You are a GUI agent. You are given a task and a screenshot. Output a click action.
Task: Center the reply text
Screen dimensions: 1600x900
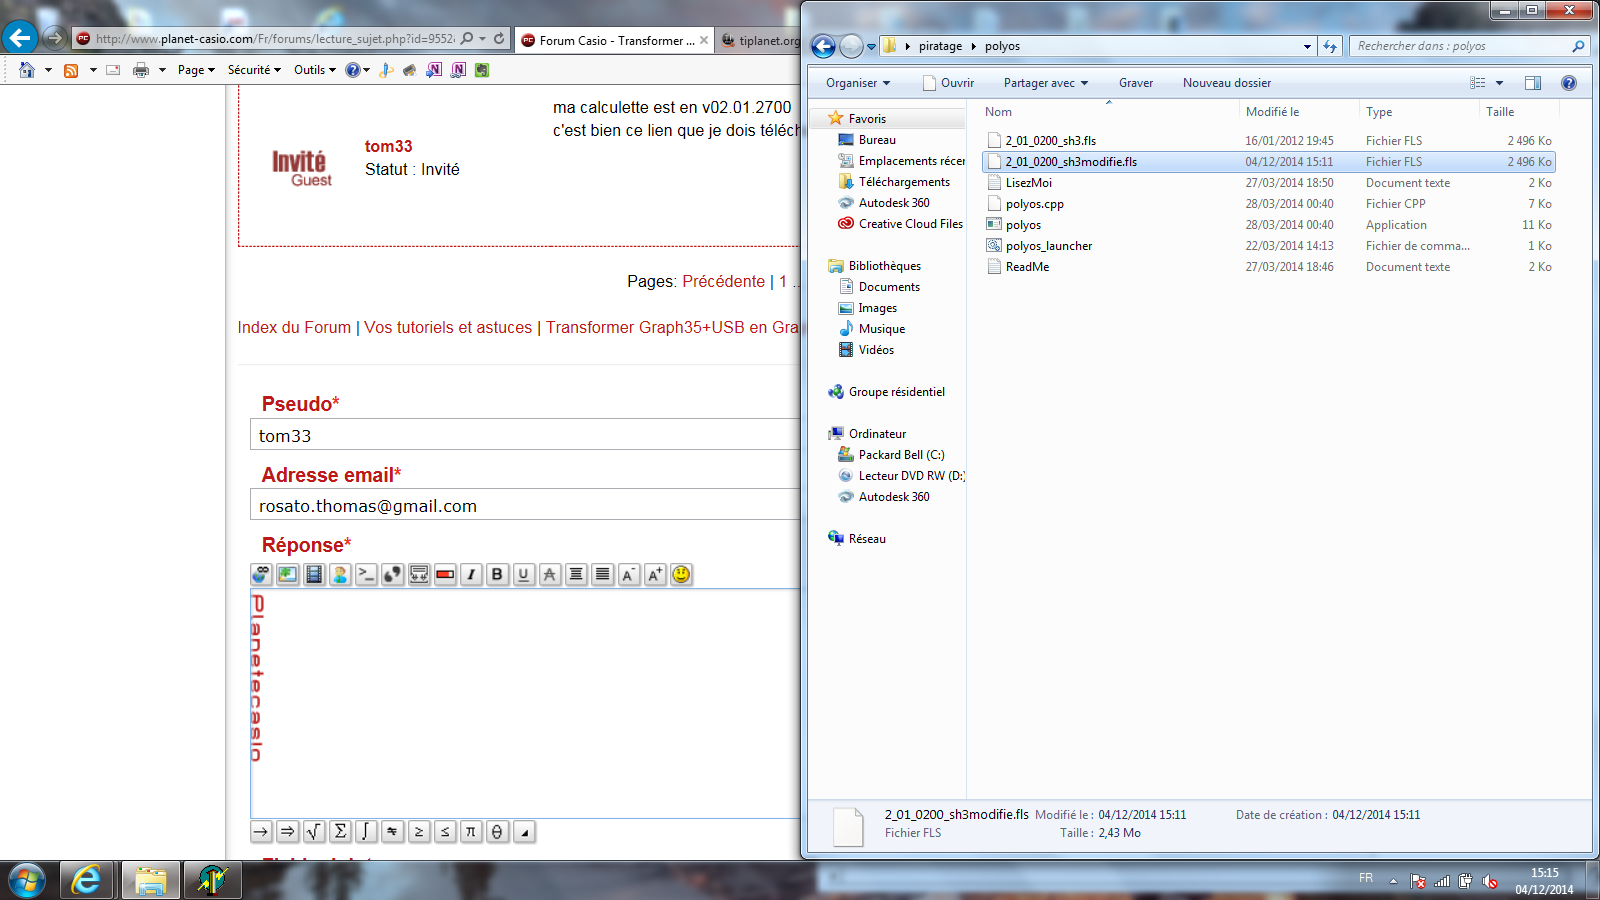tap(576, 574)
